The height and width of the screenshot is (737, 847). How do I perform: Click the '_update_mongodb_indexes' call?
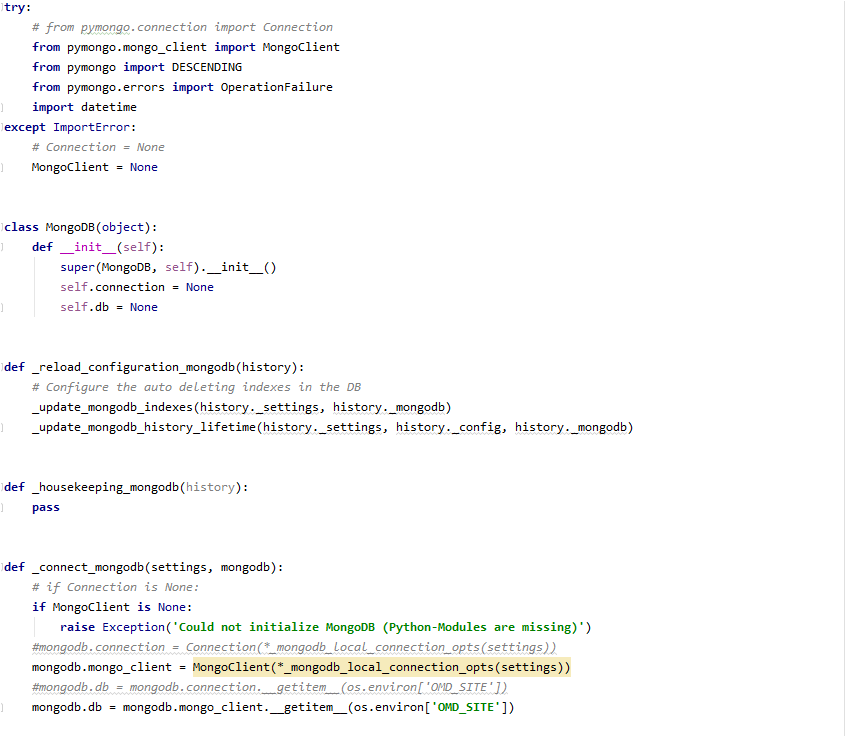tap(112, 407)
